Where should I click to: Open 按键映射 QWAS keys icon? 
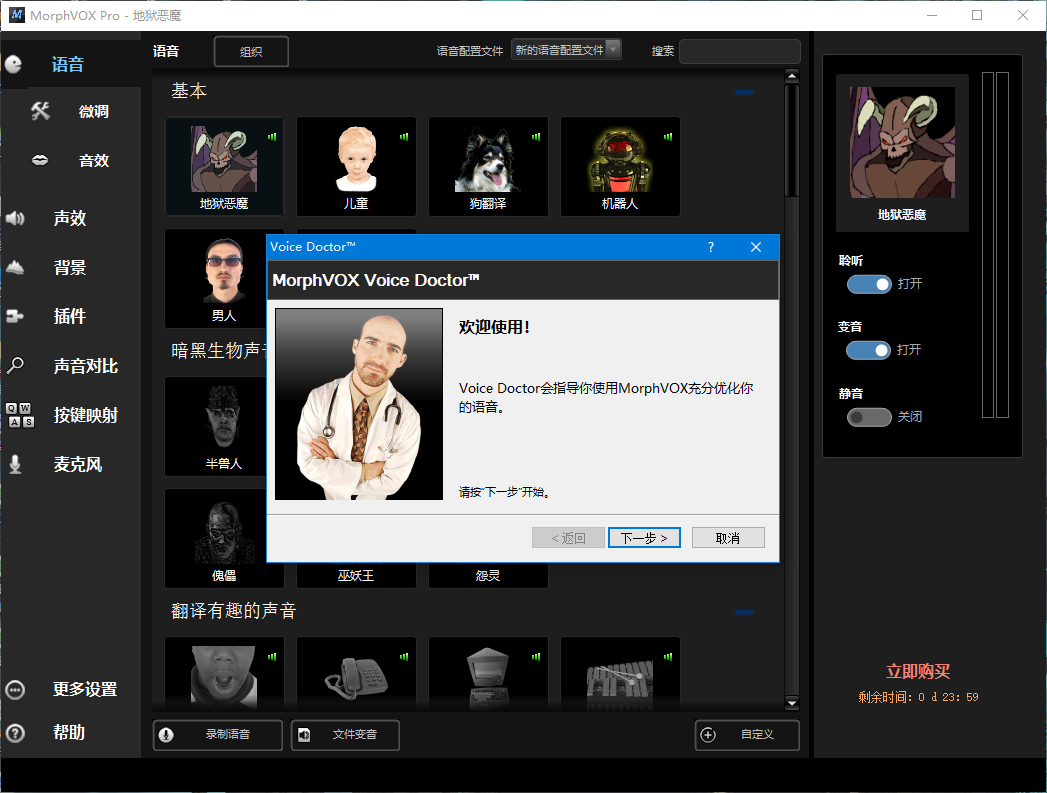19,415
